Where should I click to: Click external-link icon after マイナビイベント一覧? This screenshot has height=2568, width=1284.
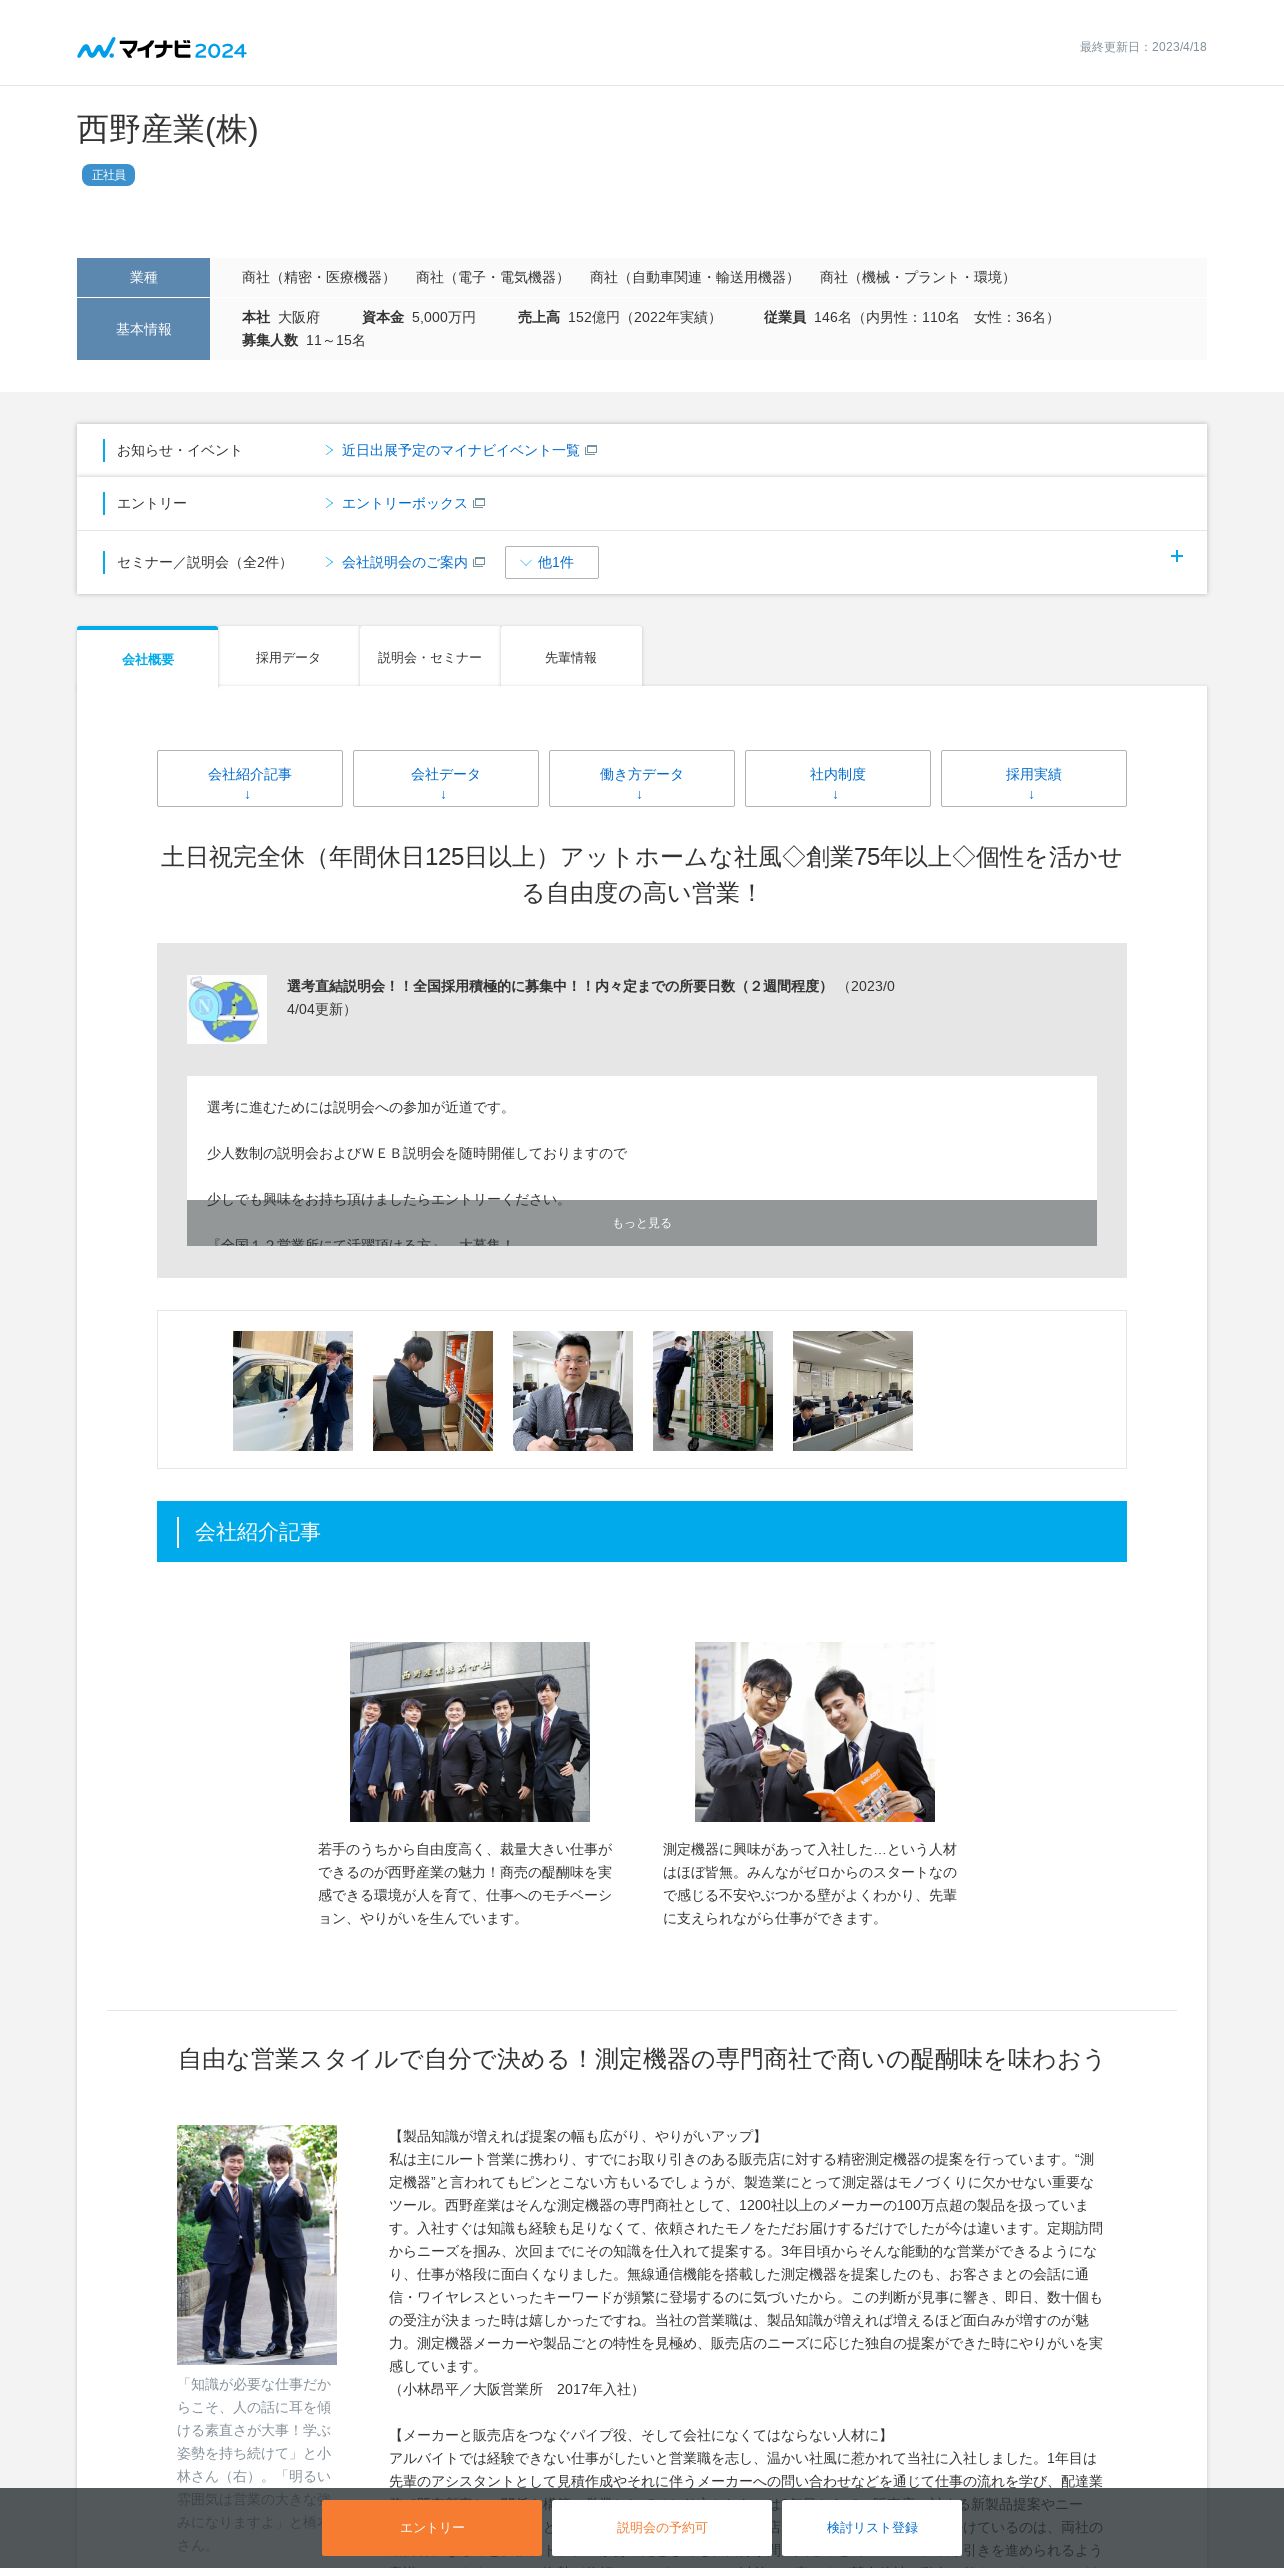(x=591, y=450)
